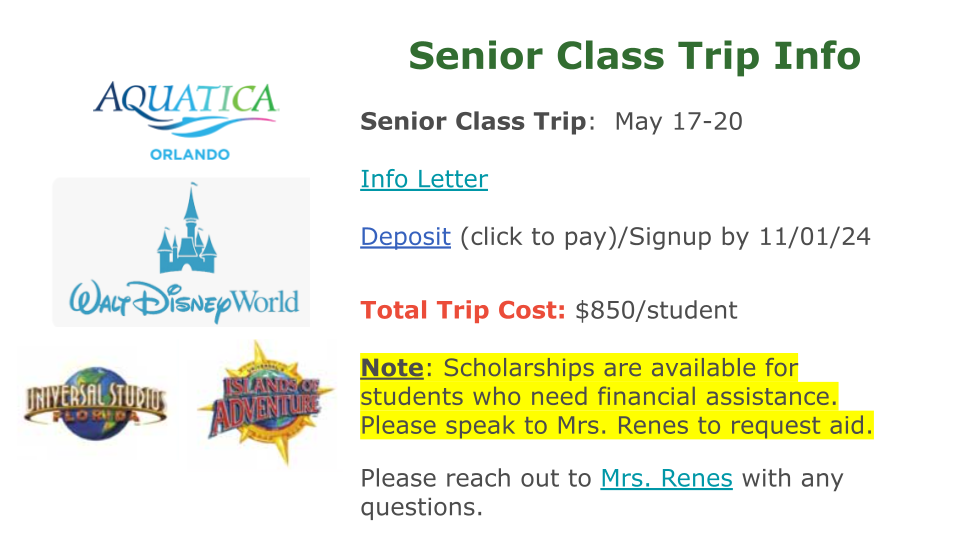This screenshot has height=540, width=960.
Task: Click the "Senior Class Trip Info" title
Action: coord(634,56)
